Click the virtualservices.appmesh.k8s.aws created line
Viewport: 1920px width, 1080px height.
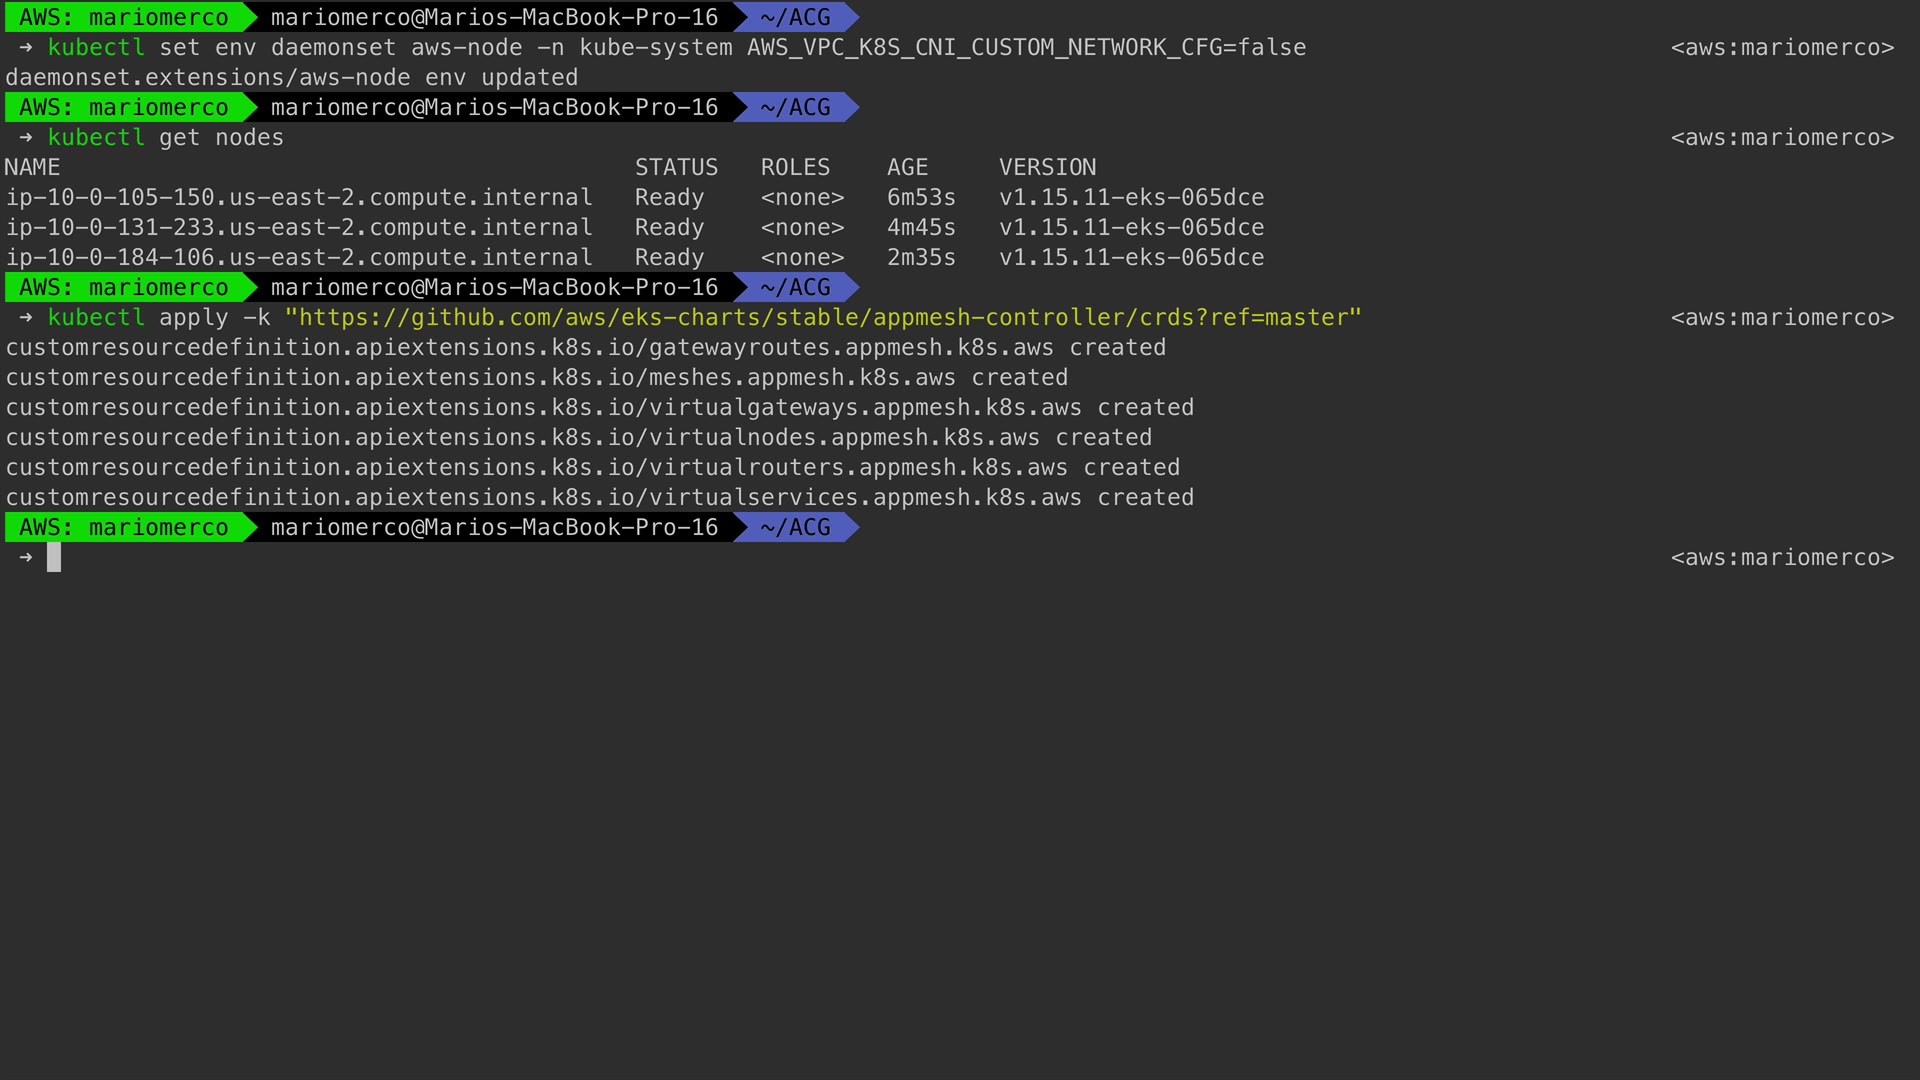point(599,498)
